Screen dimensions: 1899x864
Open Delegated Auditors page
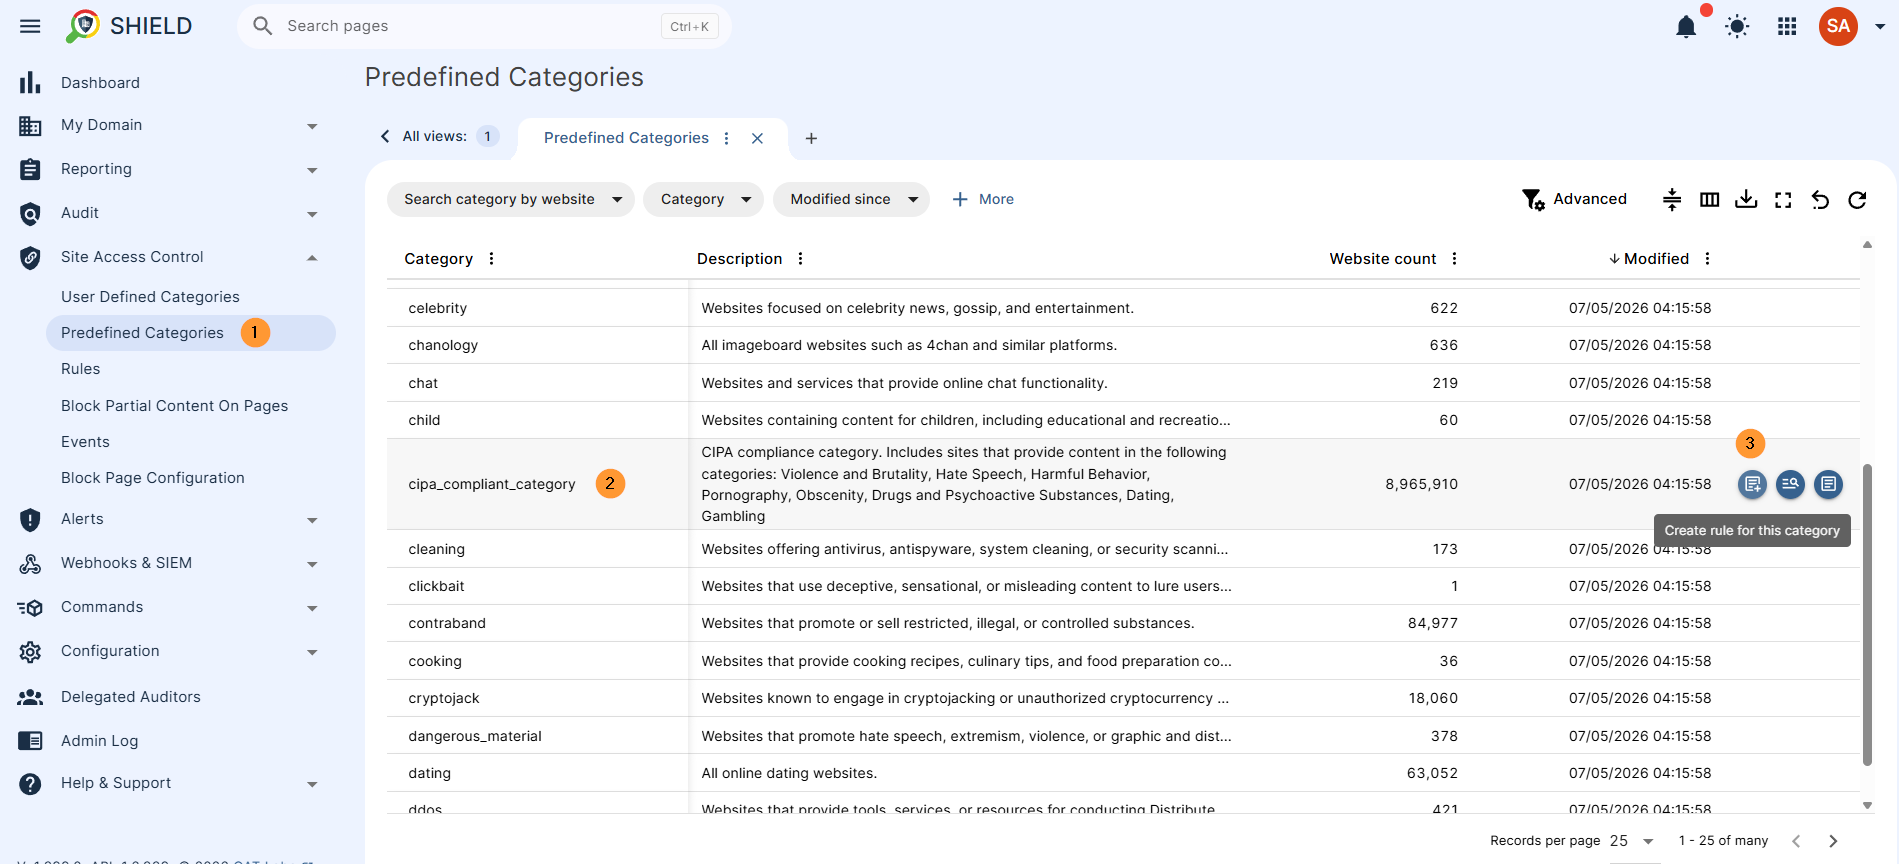pyautogui.click(x=130, y=697)
